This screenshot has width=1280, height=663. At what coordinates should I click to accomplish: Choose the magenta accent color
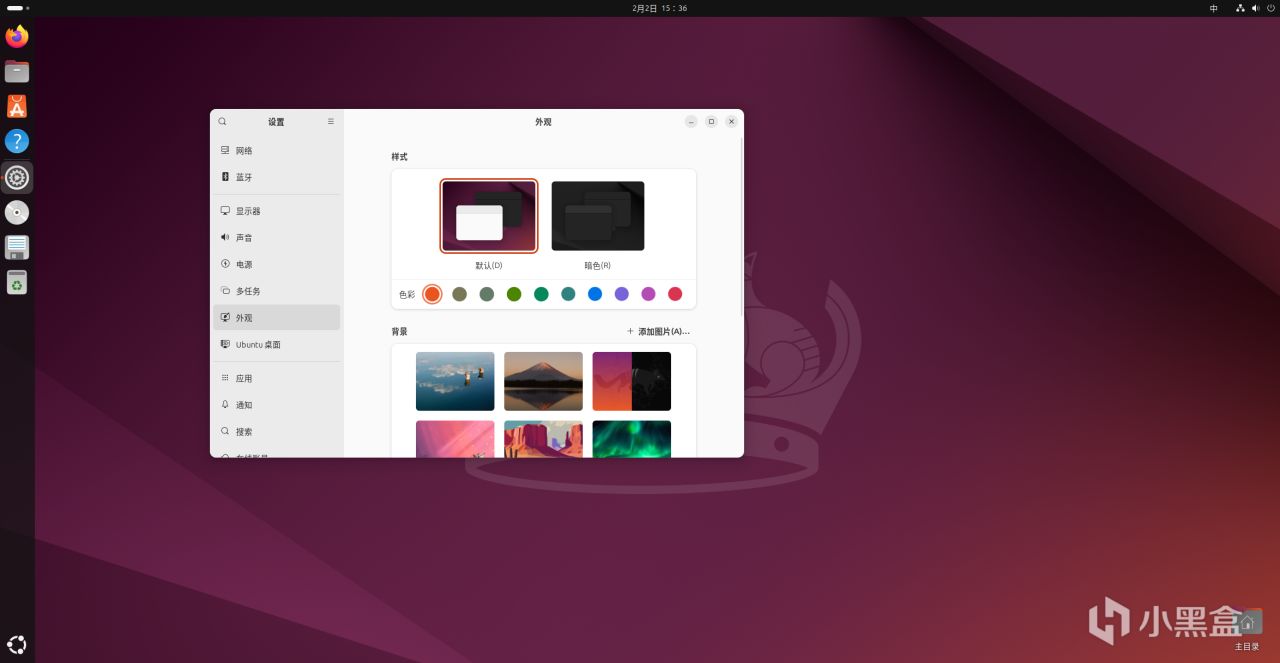[648, 294]
